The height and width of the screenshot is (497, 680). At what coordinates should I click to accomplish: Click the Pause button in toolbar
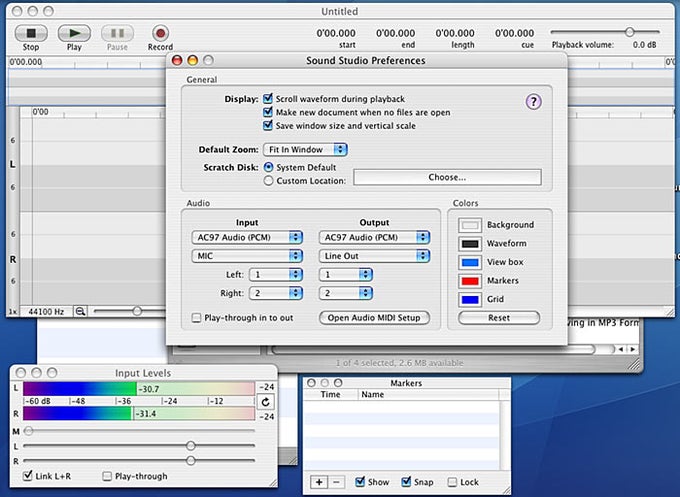[117, 33]
